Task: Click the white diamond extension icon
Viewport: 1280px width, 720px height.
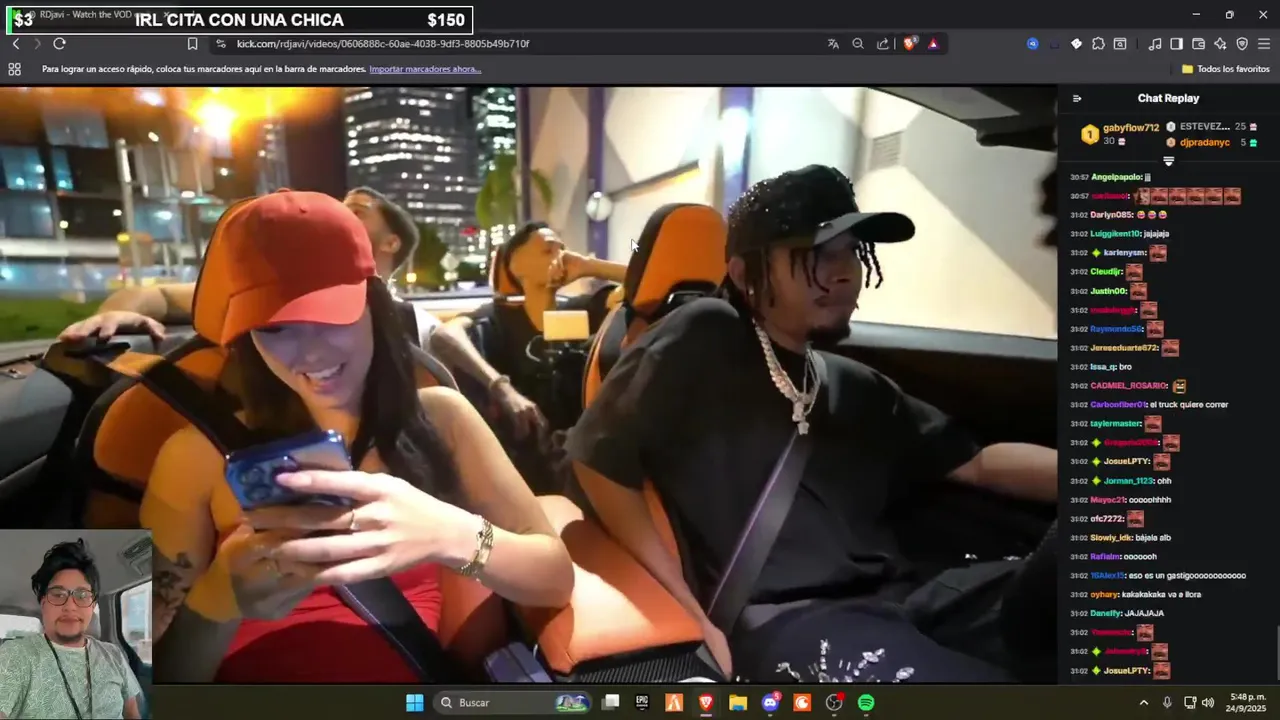Action: [x=1076, y=44]
